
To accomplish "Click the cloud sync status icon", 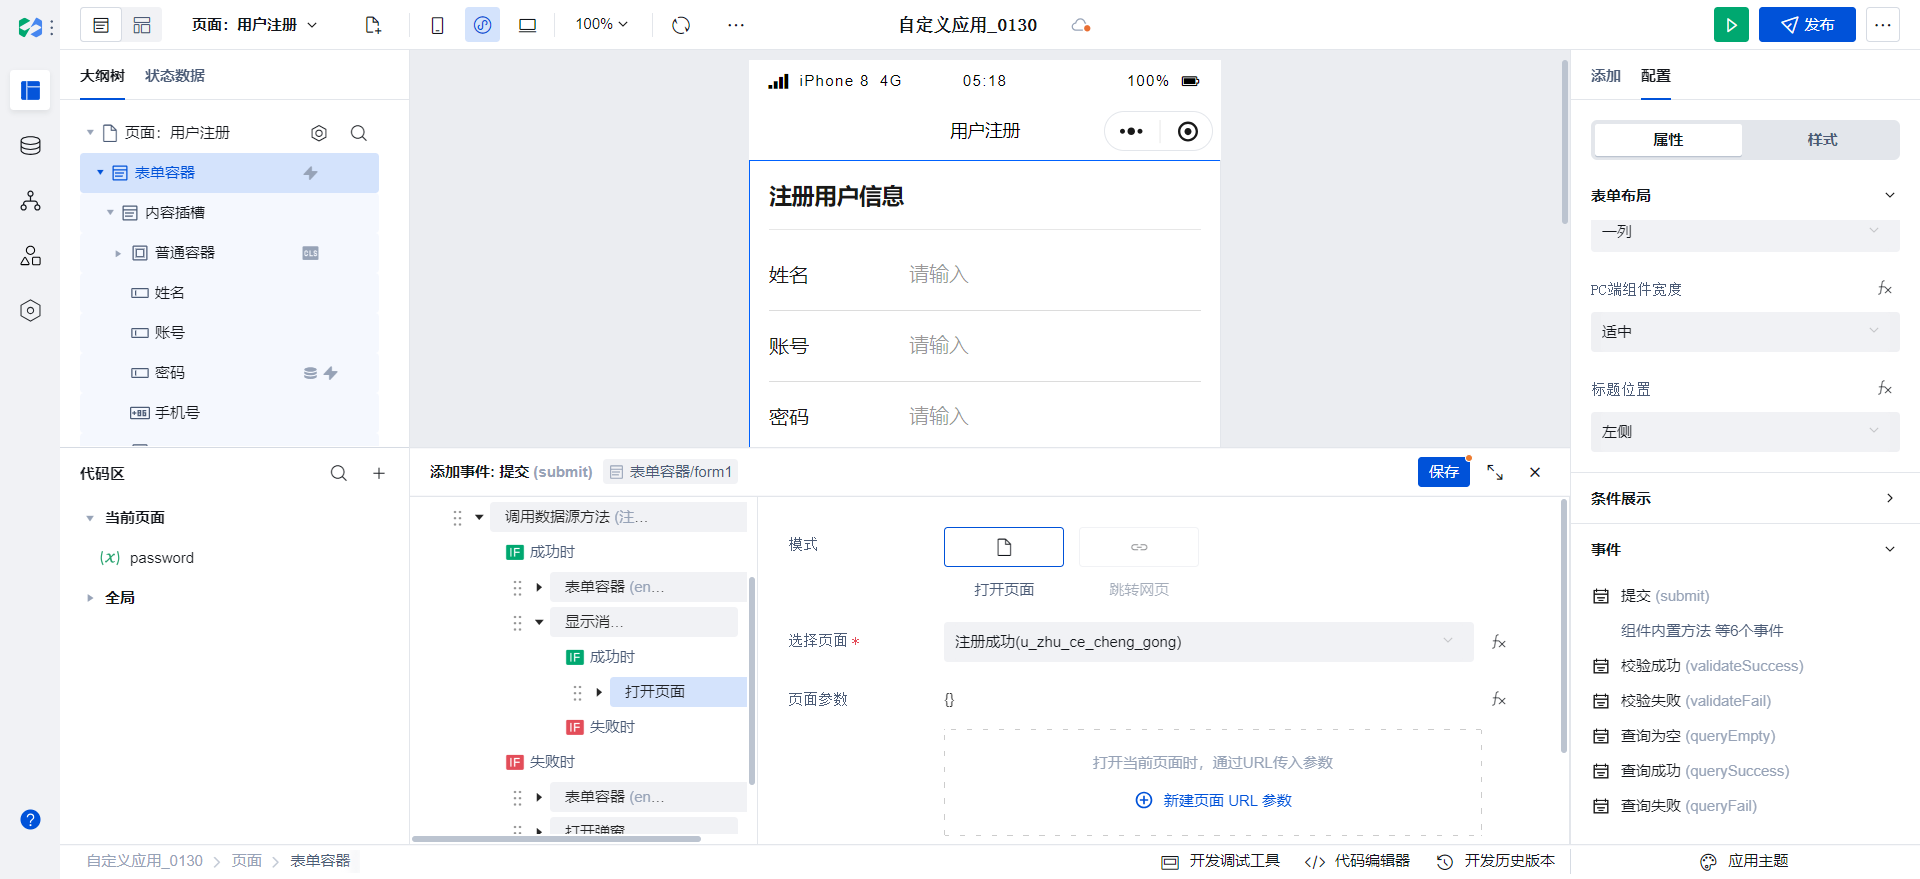I will 1080,25.
